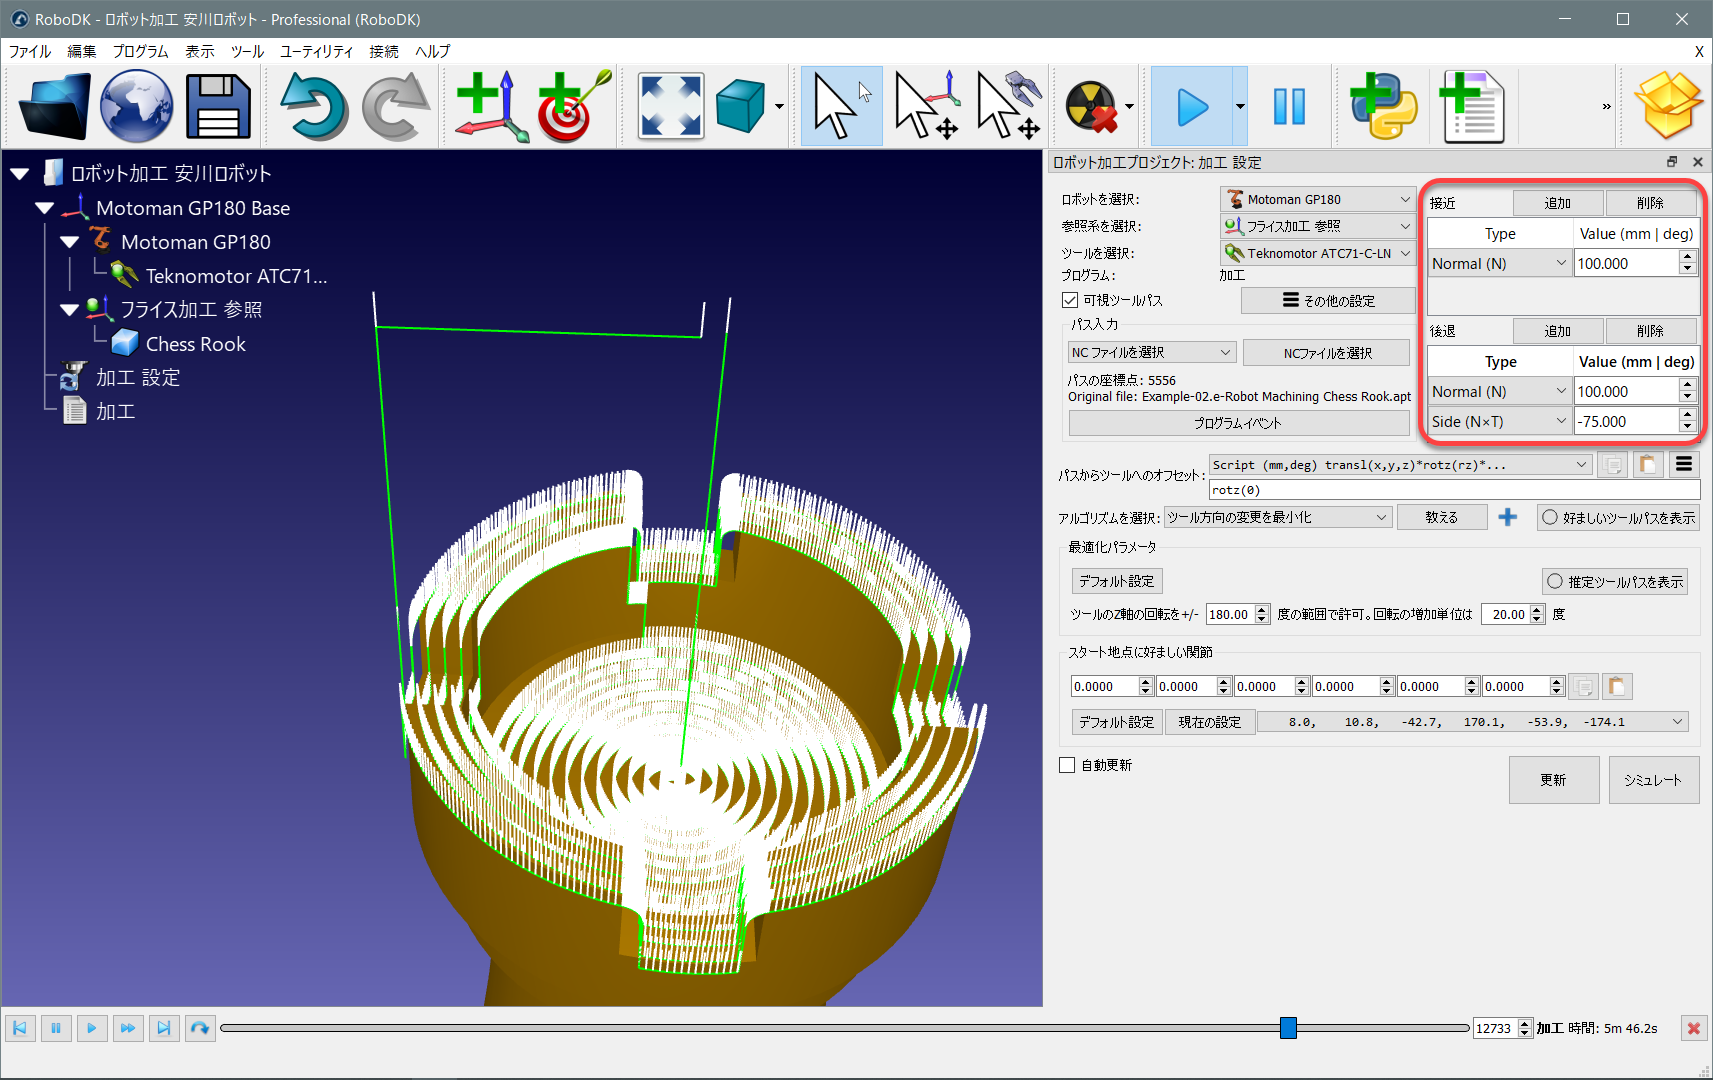Save station with the floppy disk icon

[218, 106]
